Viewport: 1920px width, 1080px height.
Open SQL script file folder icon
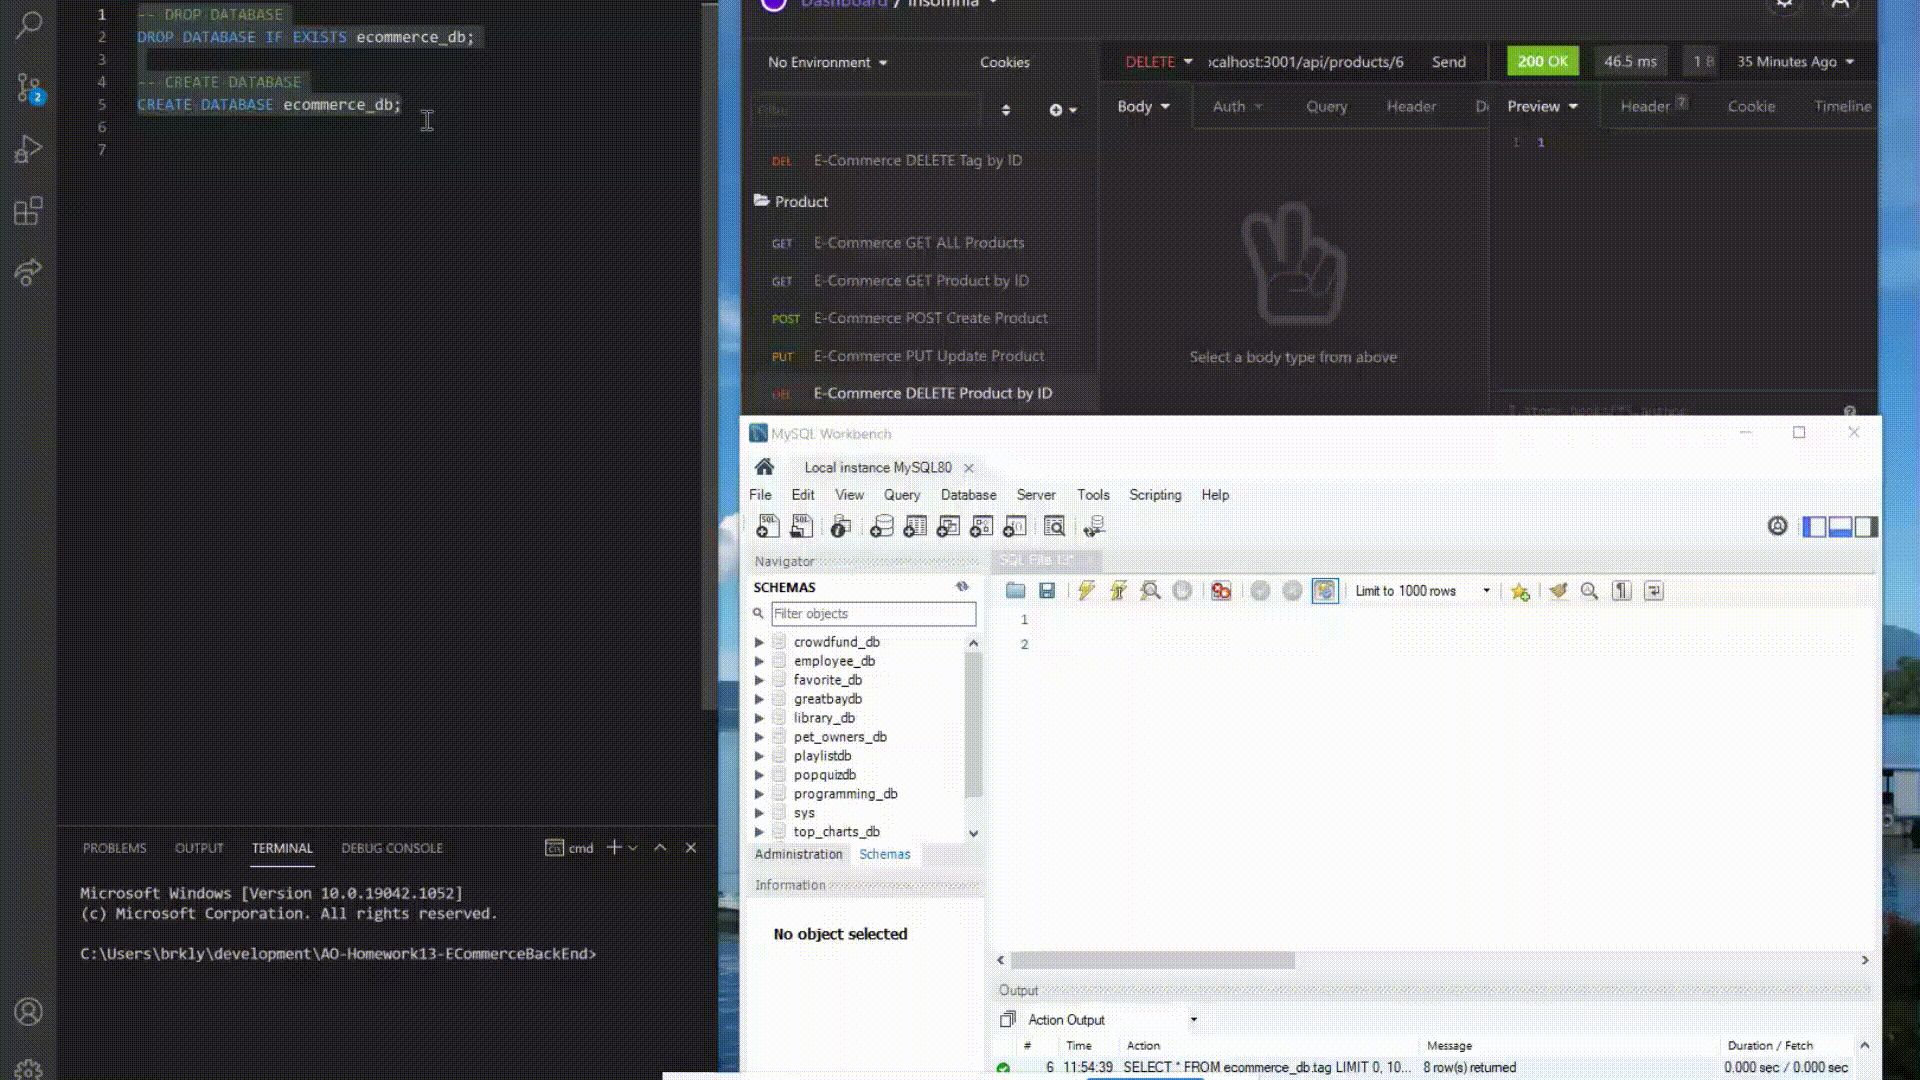[1015, 591]
